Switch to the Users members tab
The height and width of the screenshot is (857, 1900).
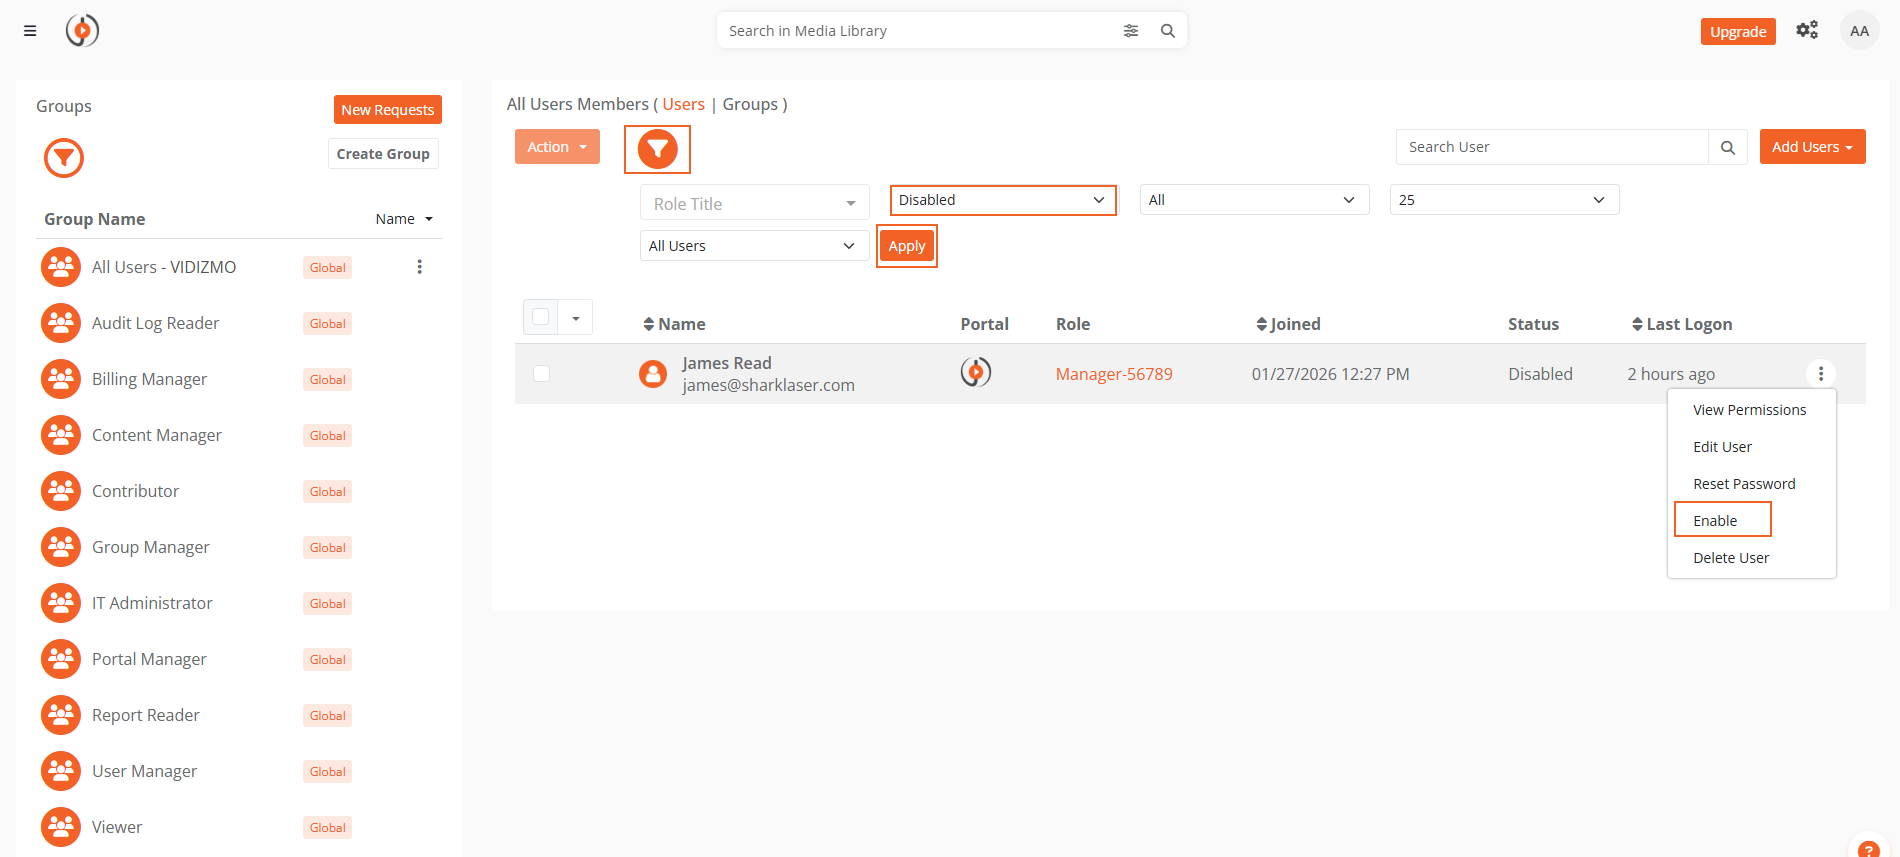pyautogui.click(x=683, y=104)
